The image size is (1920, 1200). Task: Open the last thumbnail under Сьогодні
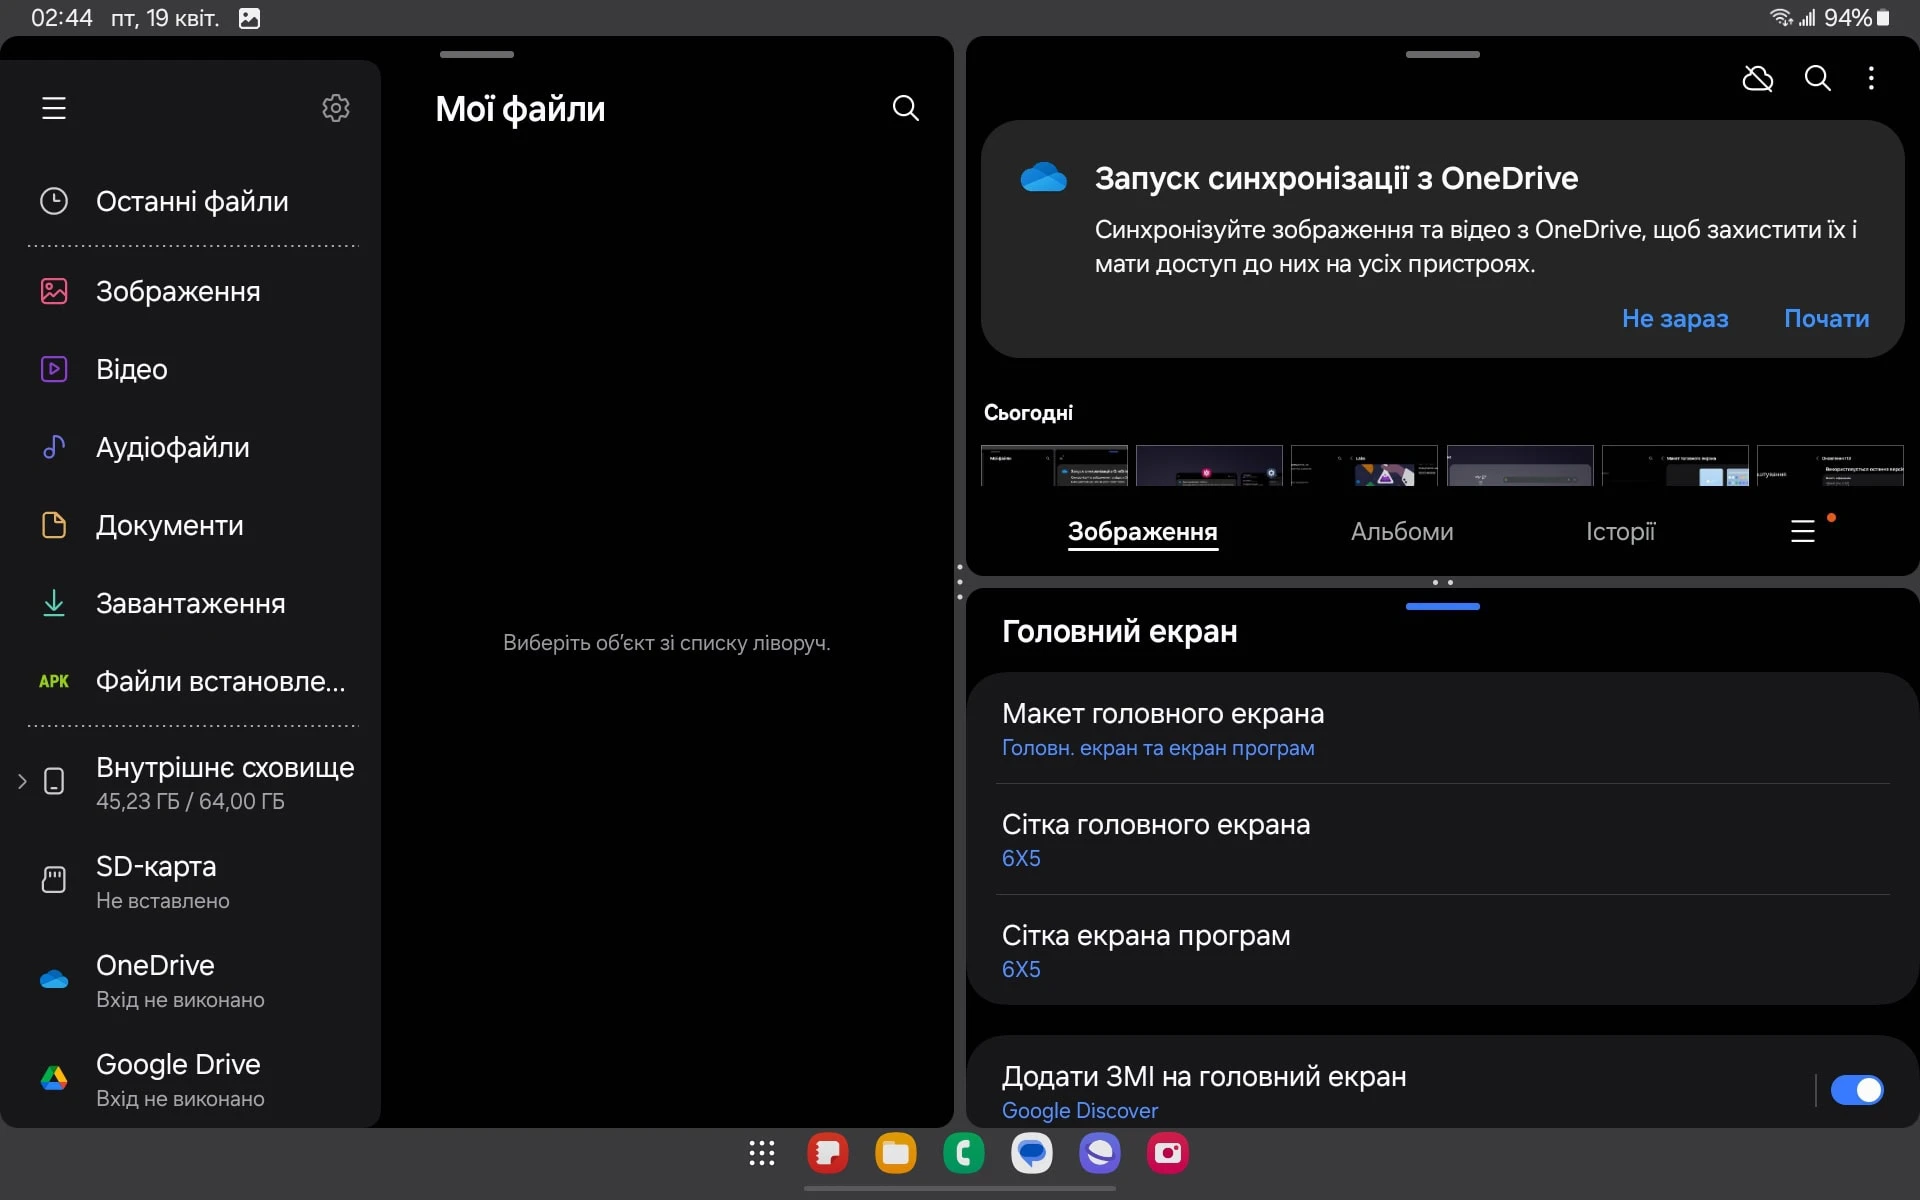click(1830, 465)
